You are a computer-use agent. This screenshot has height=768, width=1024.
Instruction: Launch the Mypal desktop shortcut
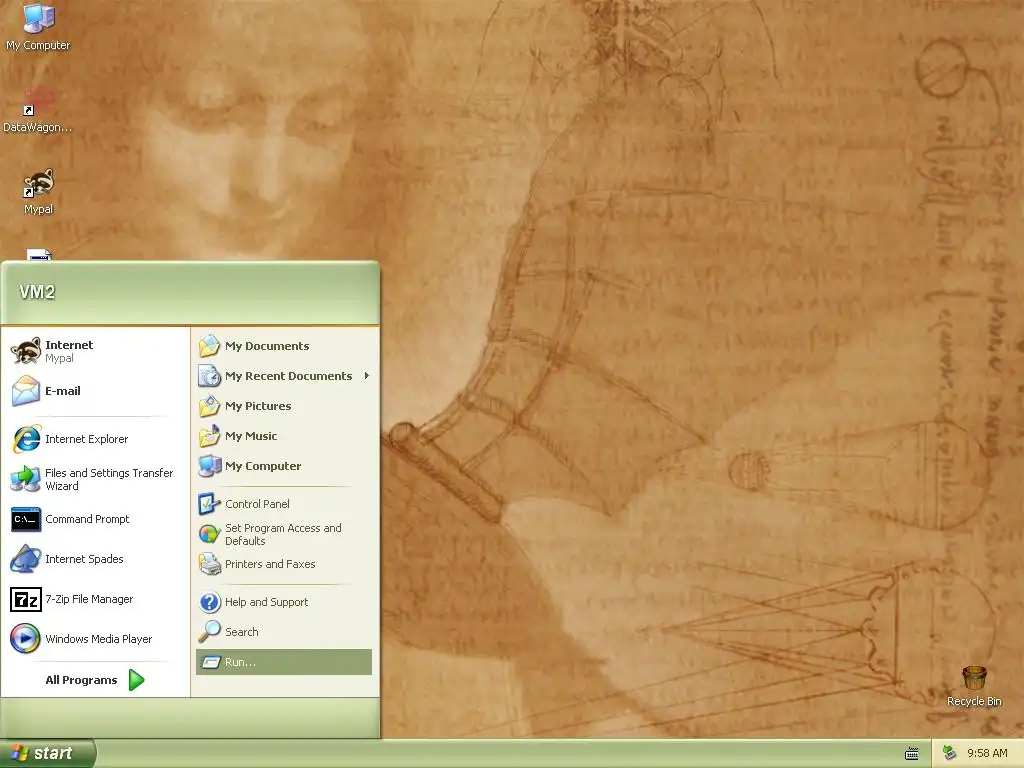(x=38, y=191)
